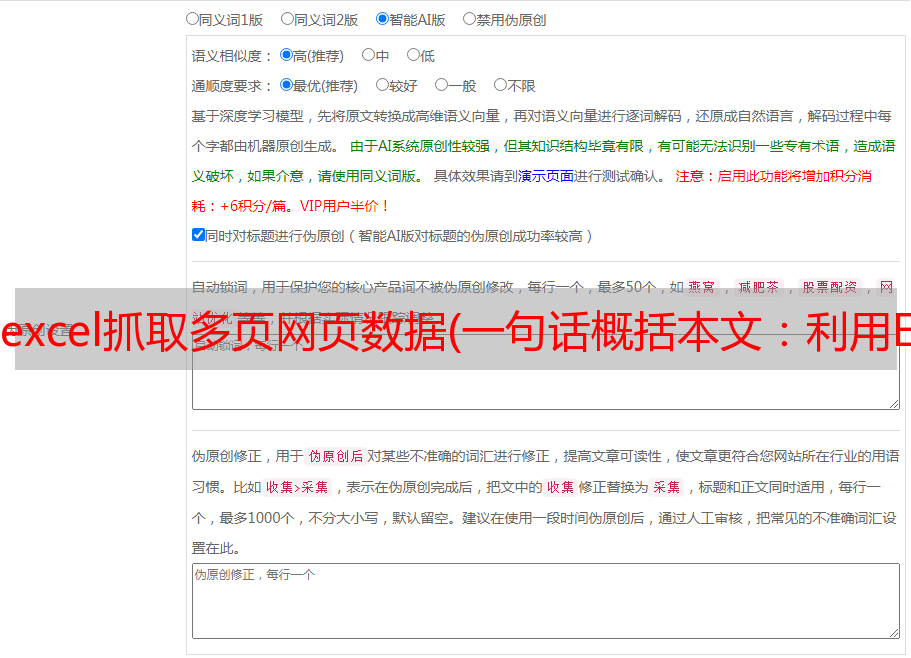The height and width of the screenshot is (658, 911).
Task: Set 语义相似度 to 中
Action: (368, 55)
